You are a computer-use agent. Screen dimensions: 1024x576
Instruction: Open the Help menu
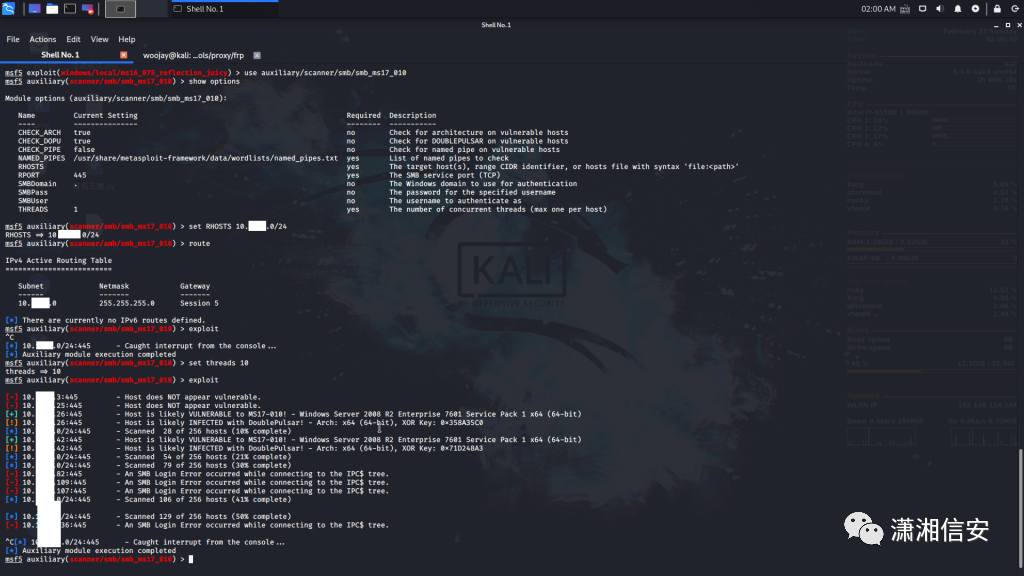point(127,39)
